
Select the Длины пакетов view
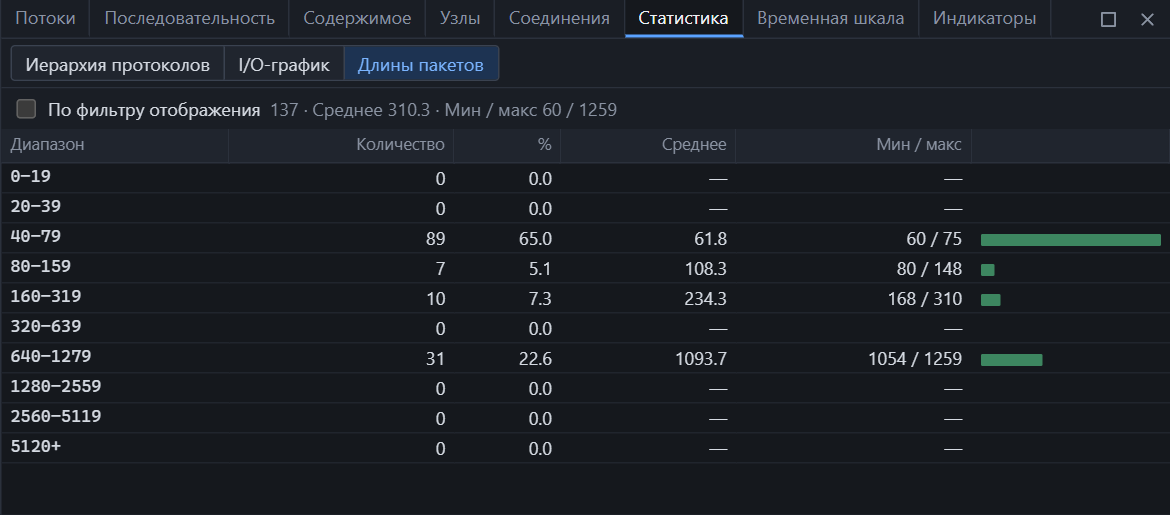(421, 63)
